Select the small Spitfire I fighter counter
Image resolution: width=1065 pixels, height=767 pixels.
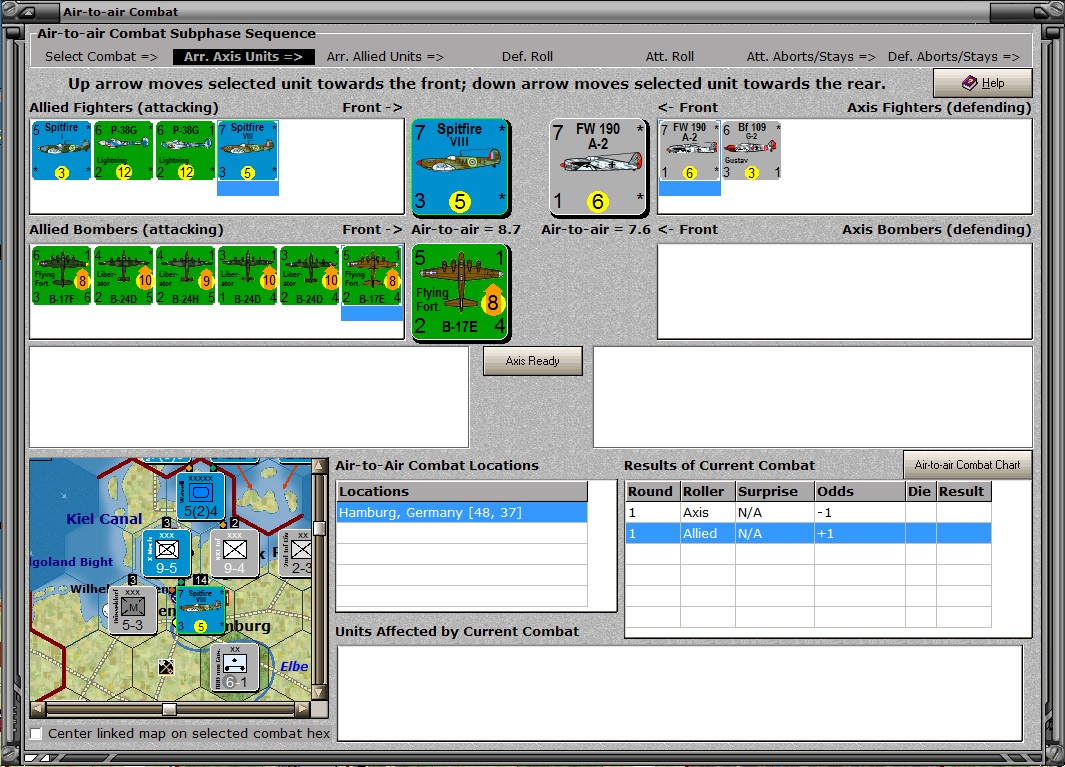61,151
